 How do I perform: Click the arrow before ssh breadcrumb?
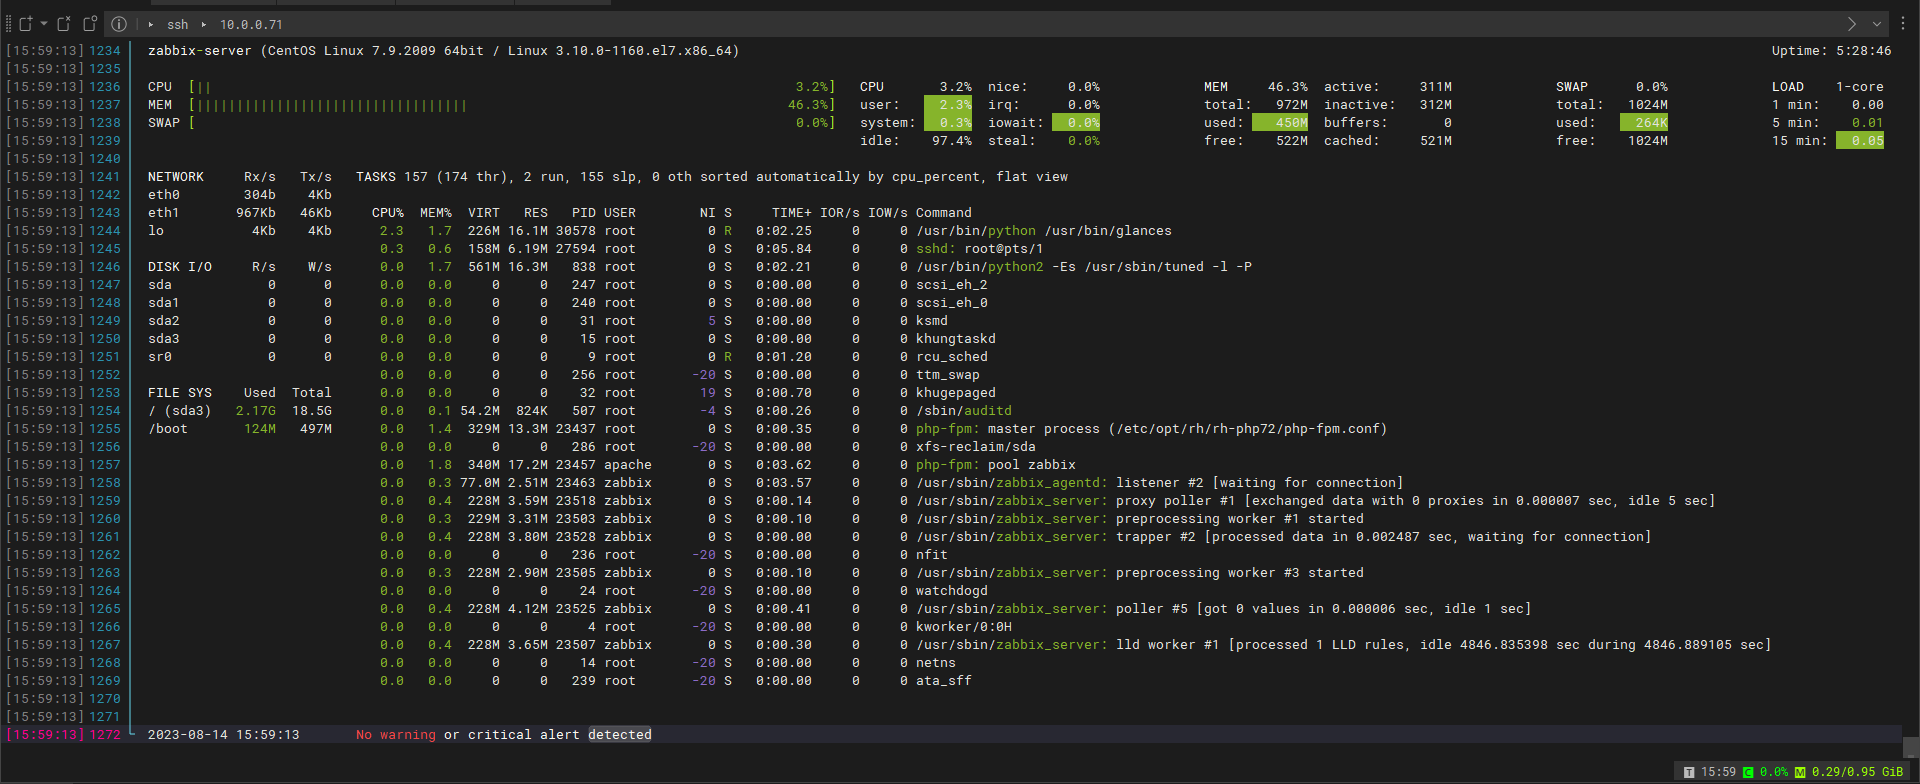point(151,25)
